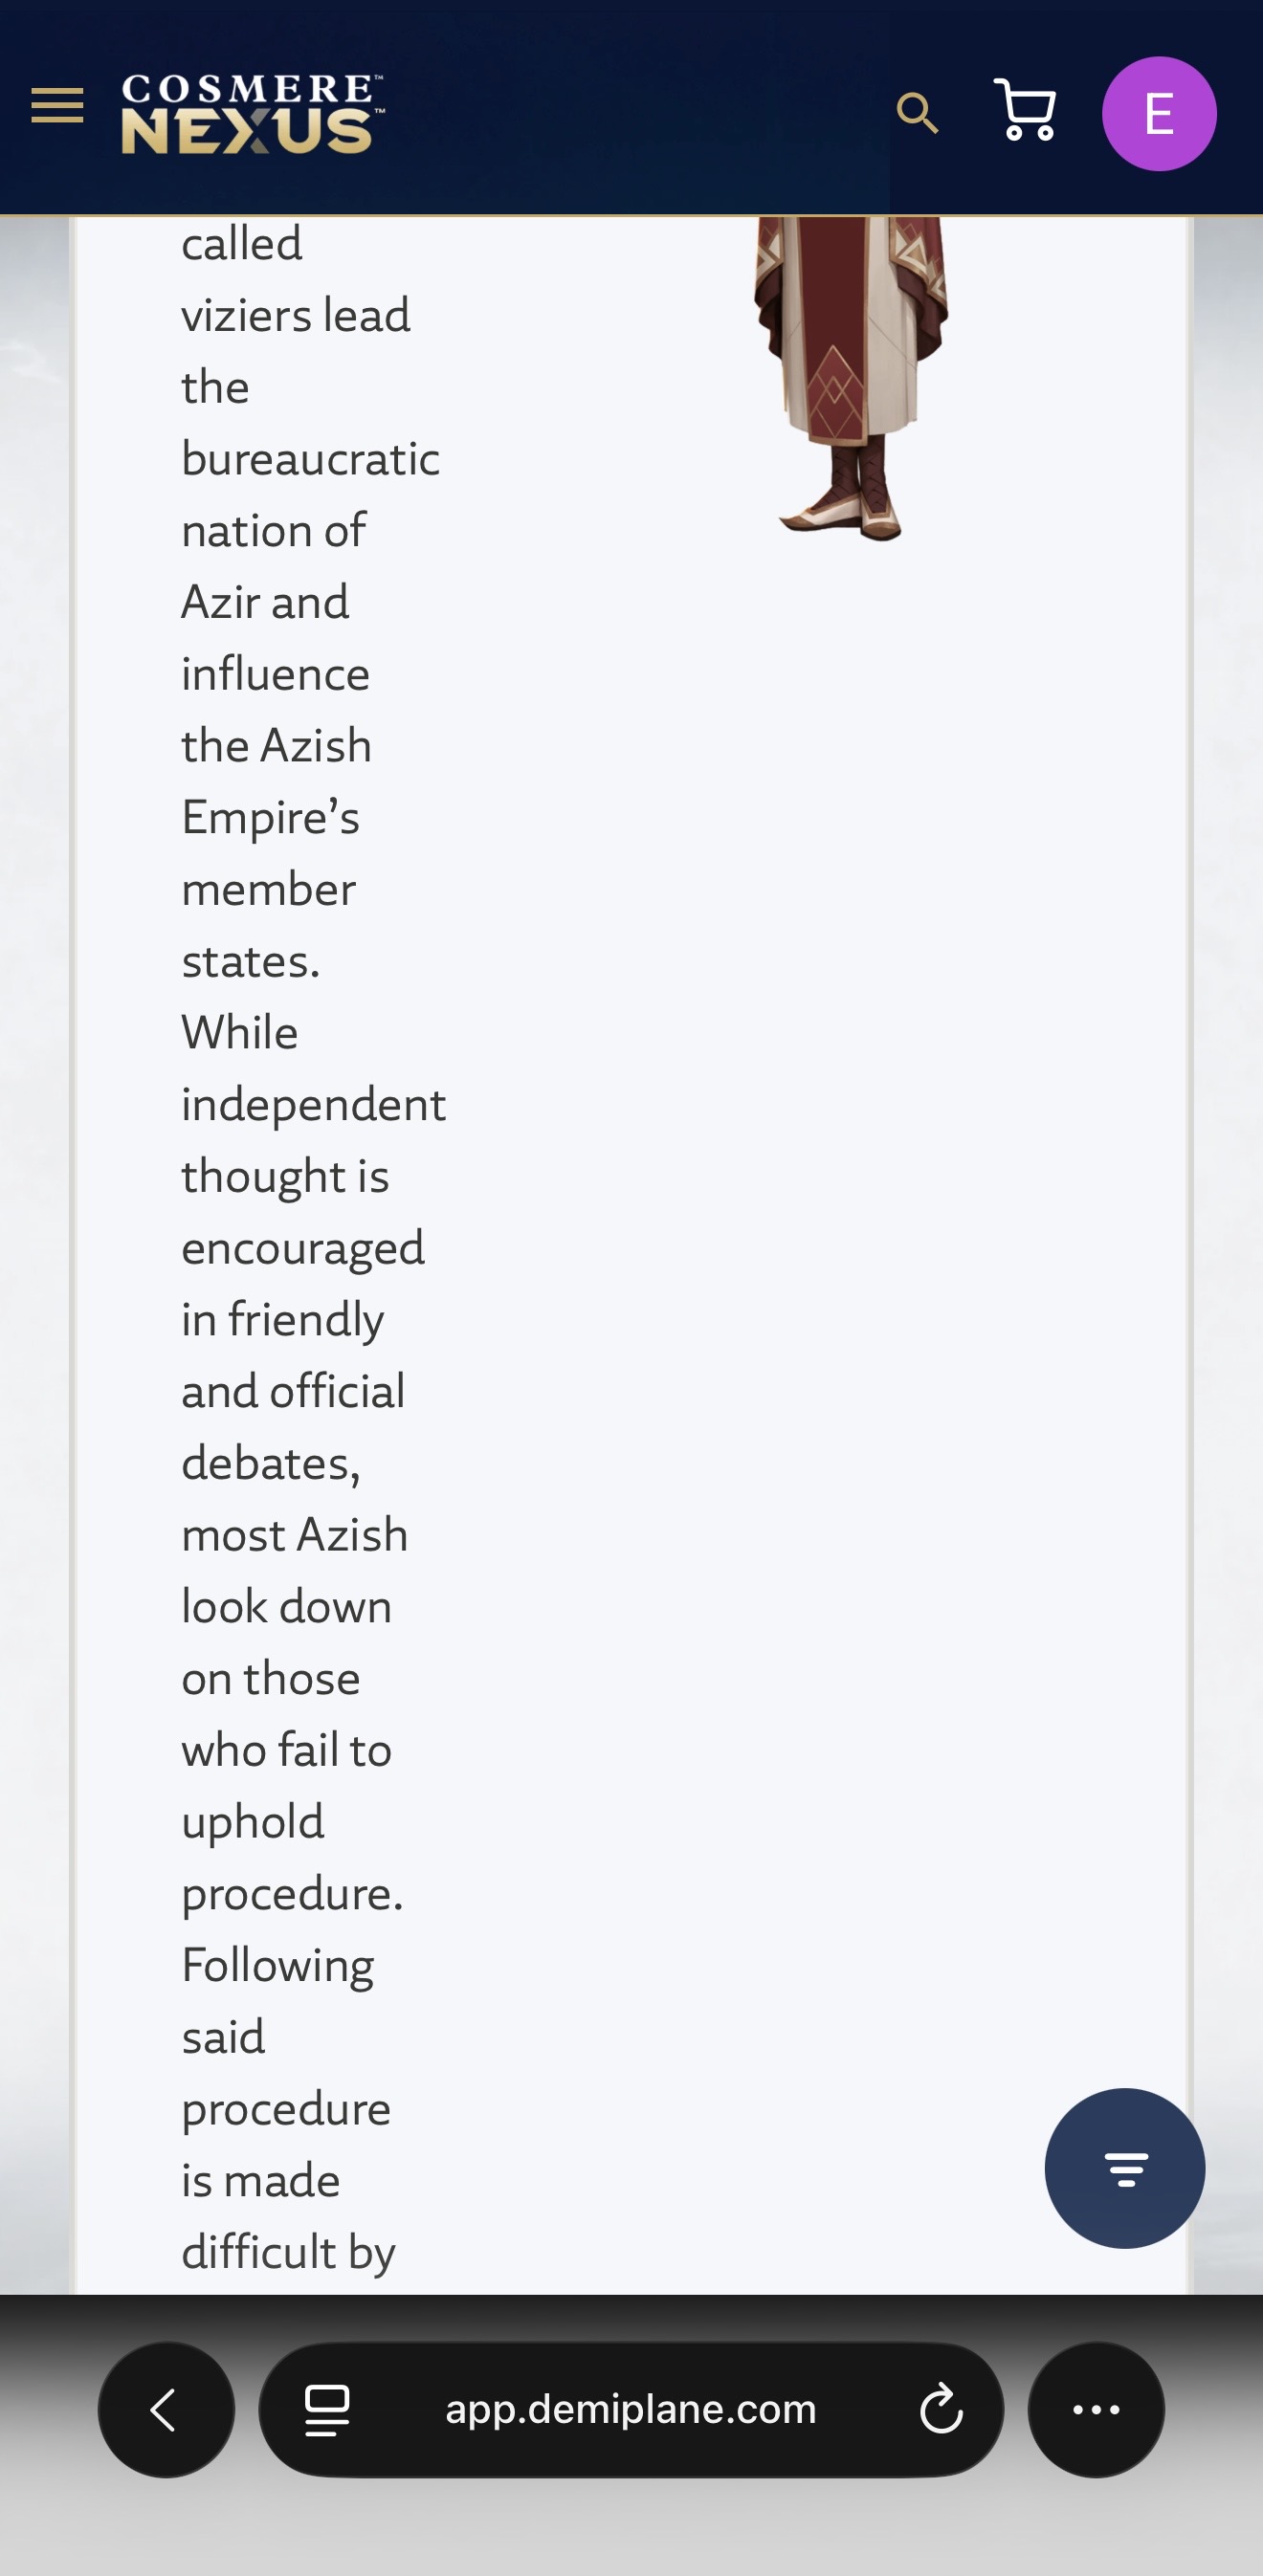Open the browser more options menu
The height and width of the screenshot is (2576, 1263).
tap(1096, 2409)
